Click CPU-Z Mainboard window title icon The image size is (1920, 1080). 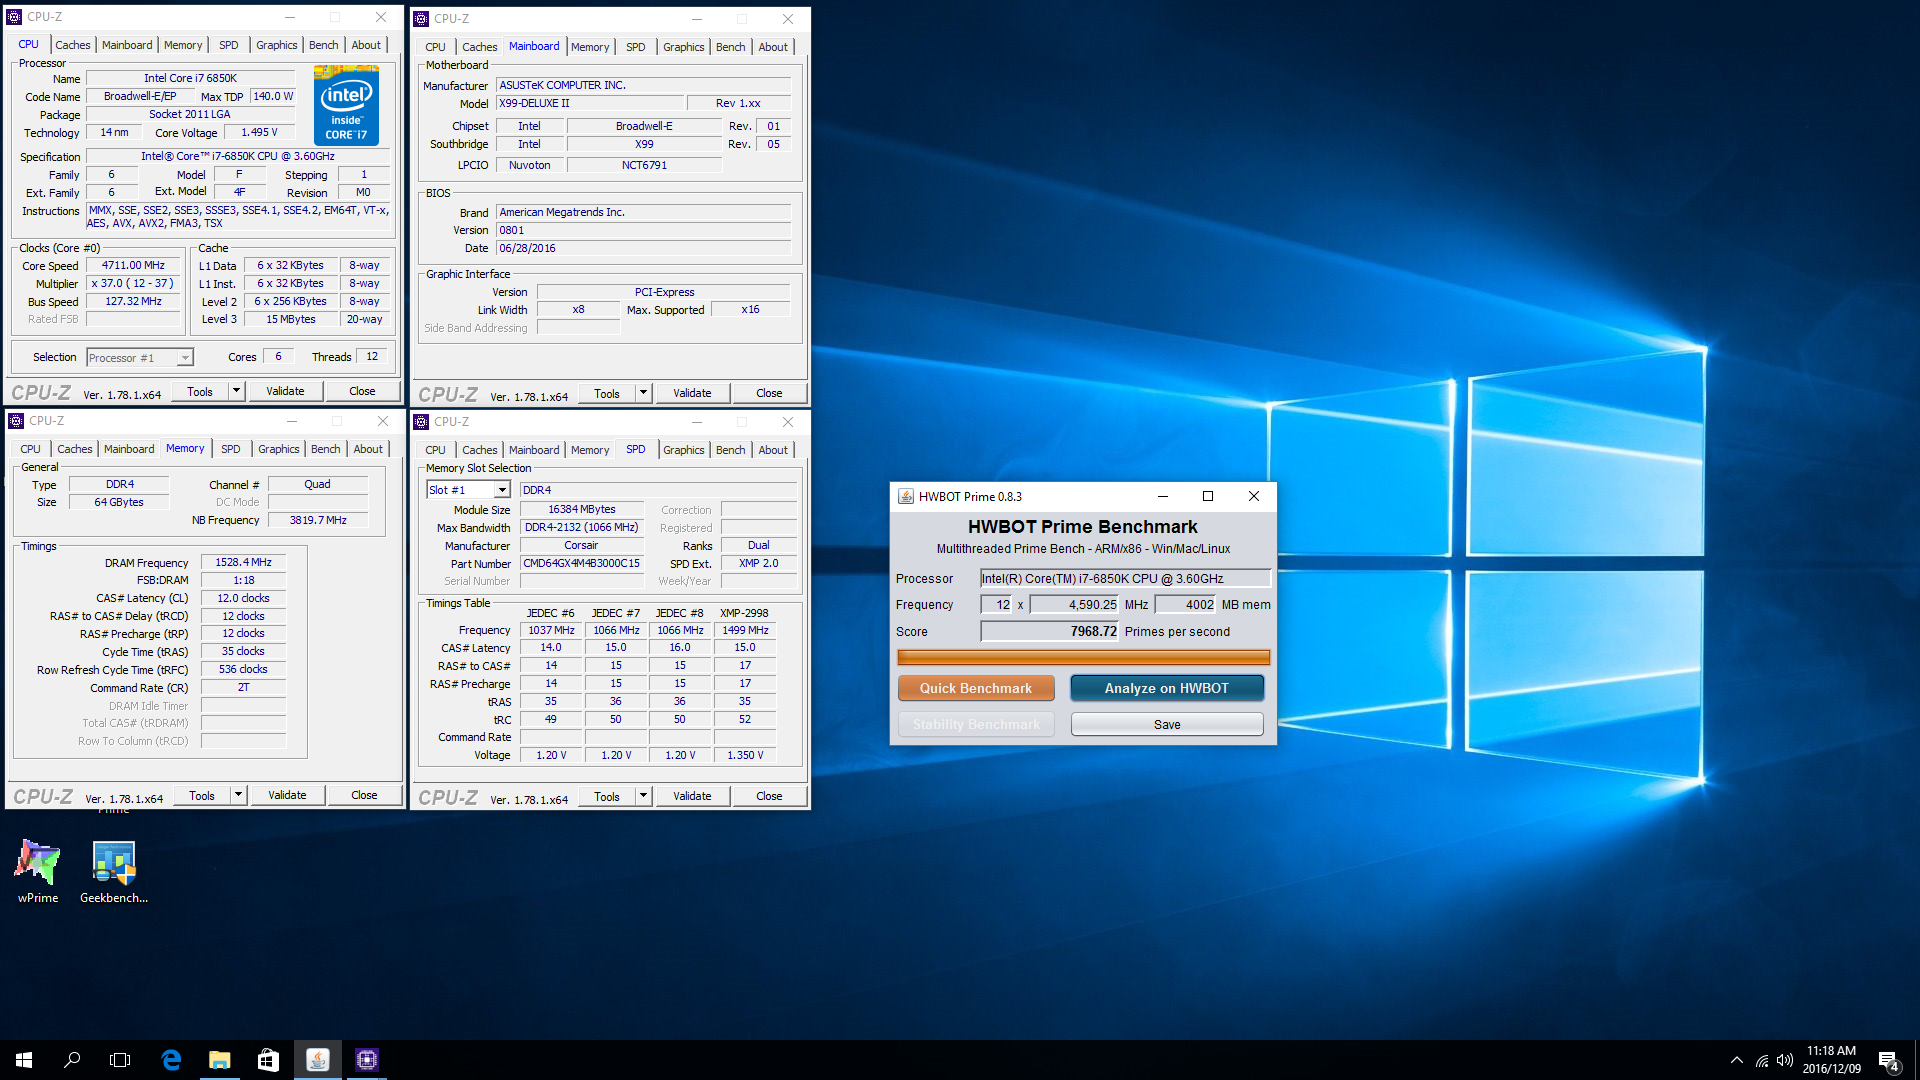click(421, 18)
